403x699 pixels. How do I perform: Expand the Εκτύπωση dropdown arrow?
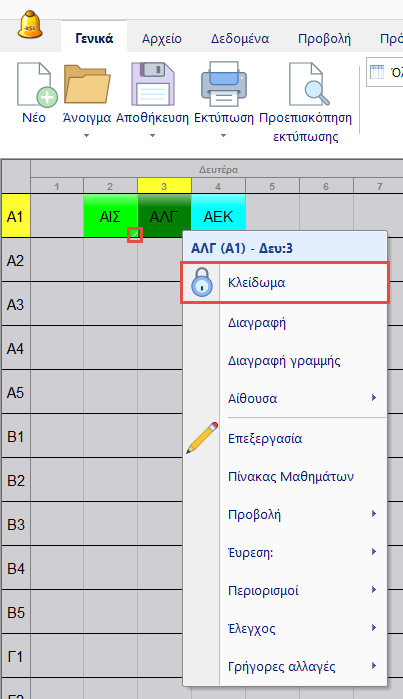pos(223,136)
